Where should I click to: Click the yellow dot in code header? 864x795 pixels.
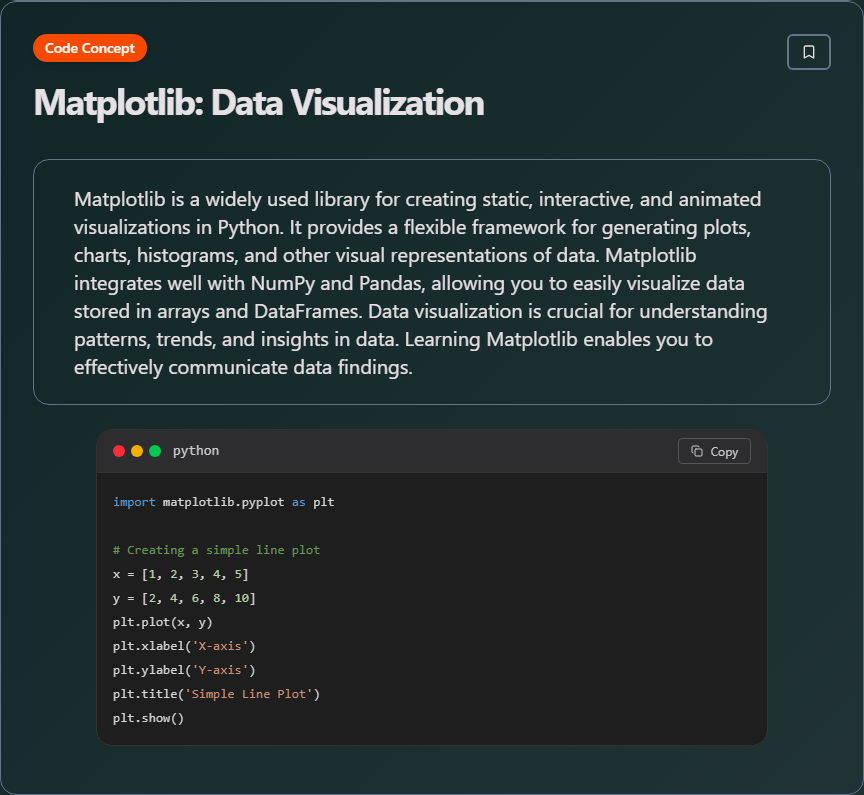click(x=137, y=451)
